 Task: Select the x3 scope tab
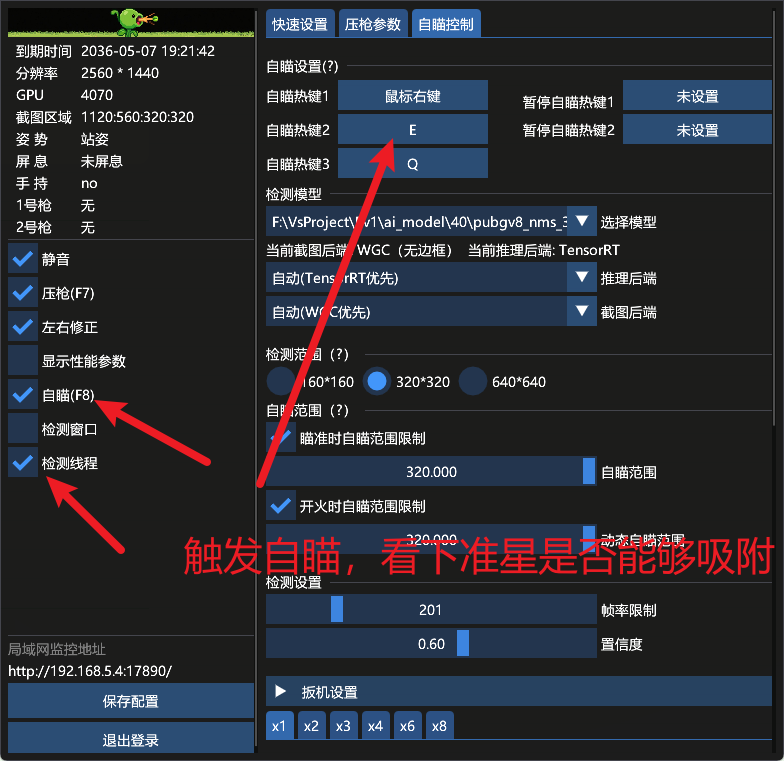pyautogui.click(x=344, y=725)
